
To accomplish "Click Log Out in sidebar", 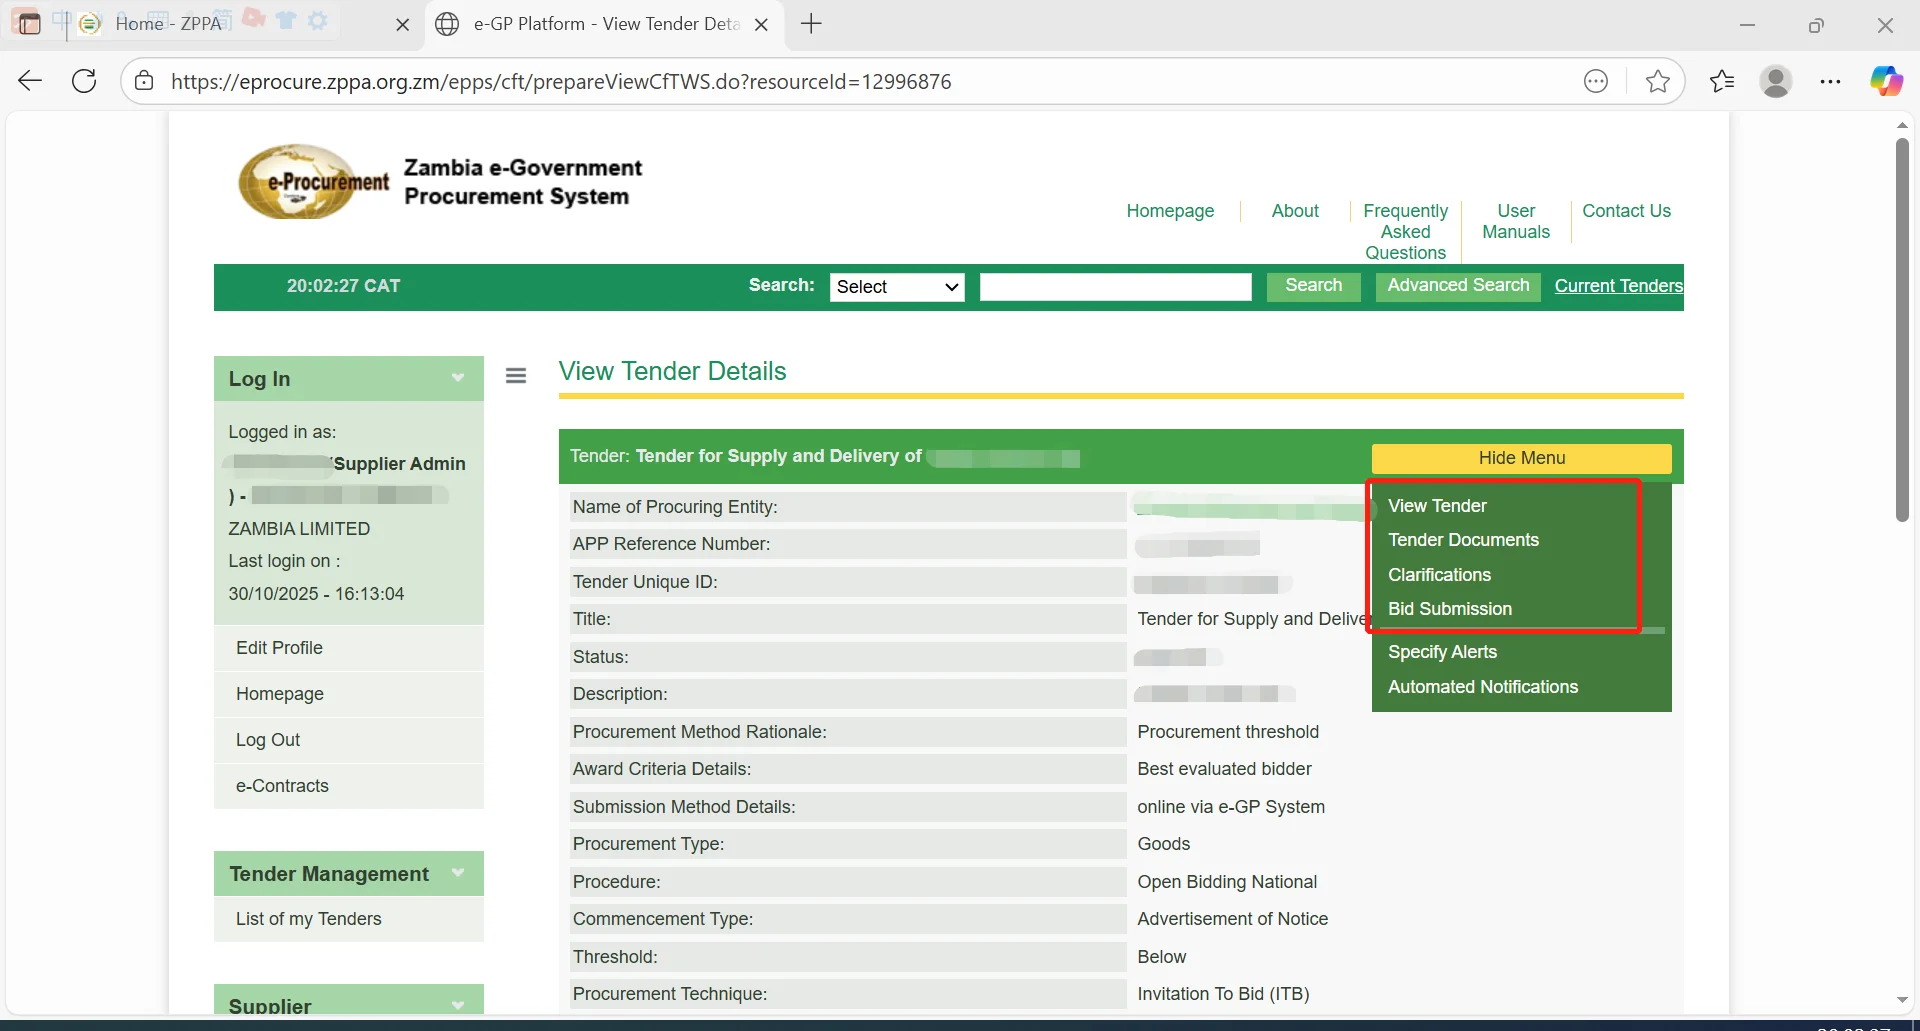I will pyautogui.click(x=349, y=740).
